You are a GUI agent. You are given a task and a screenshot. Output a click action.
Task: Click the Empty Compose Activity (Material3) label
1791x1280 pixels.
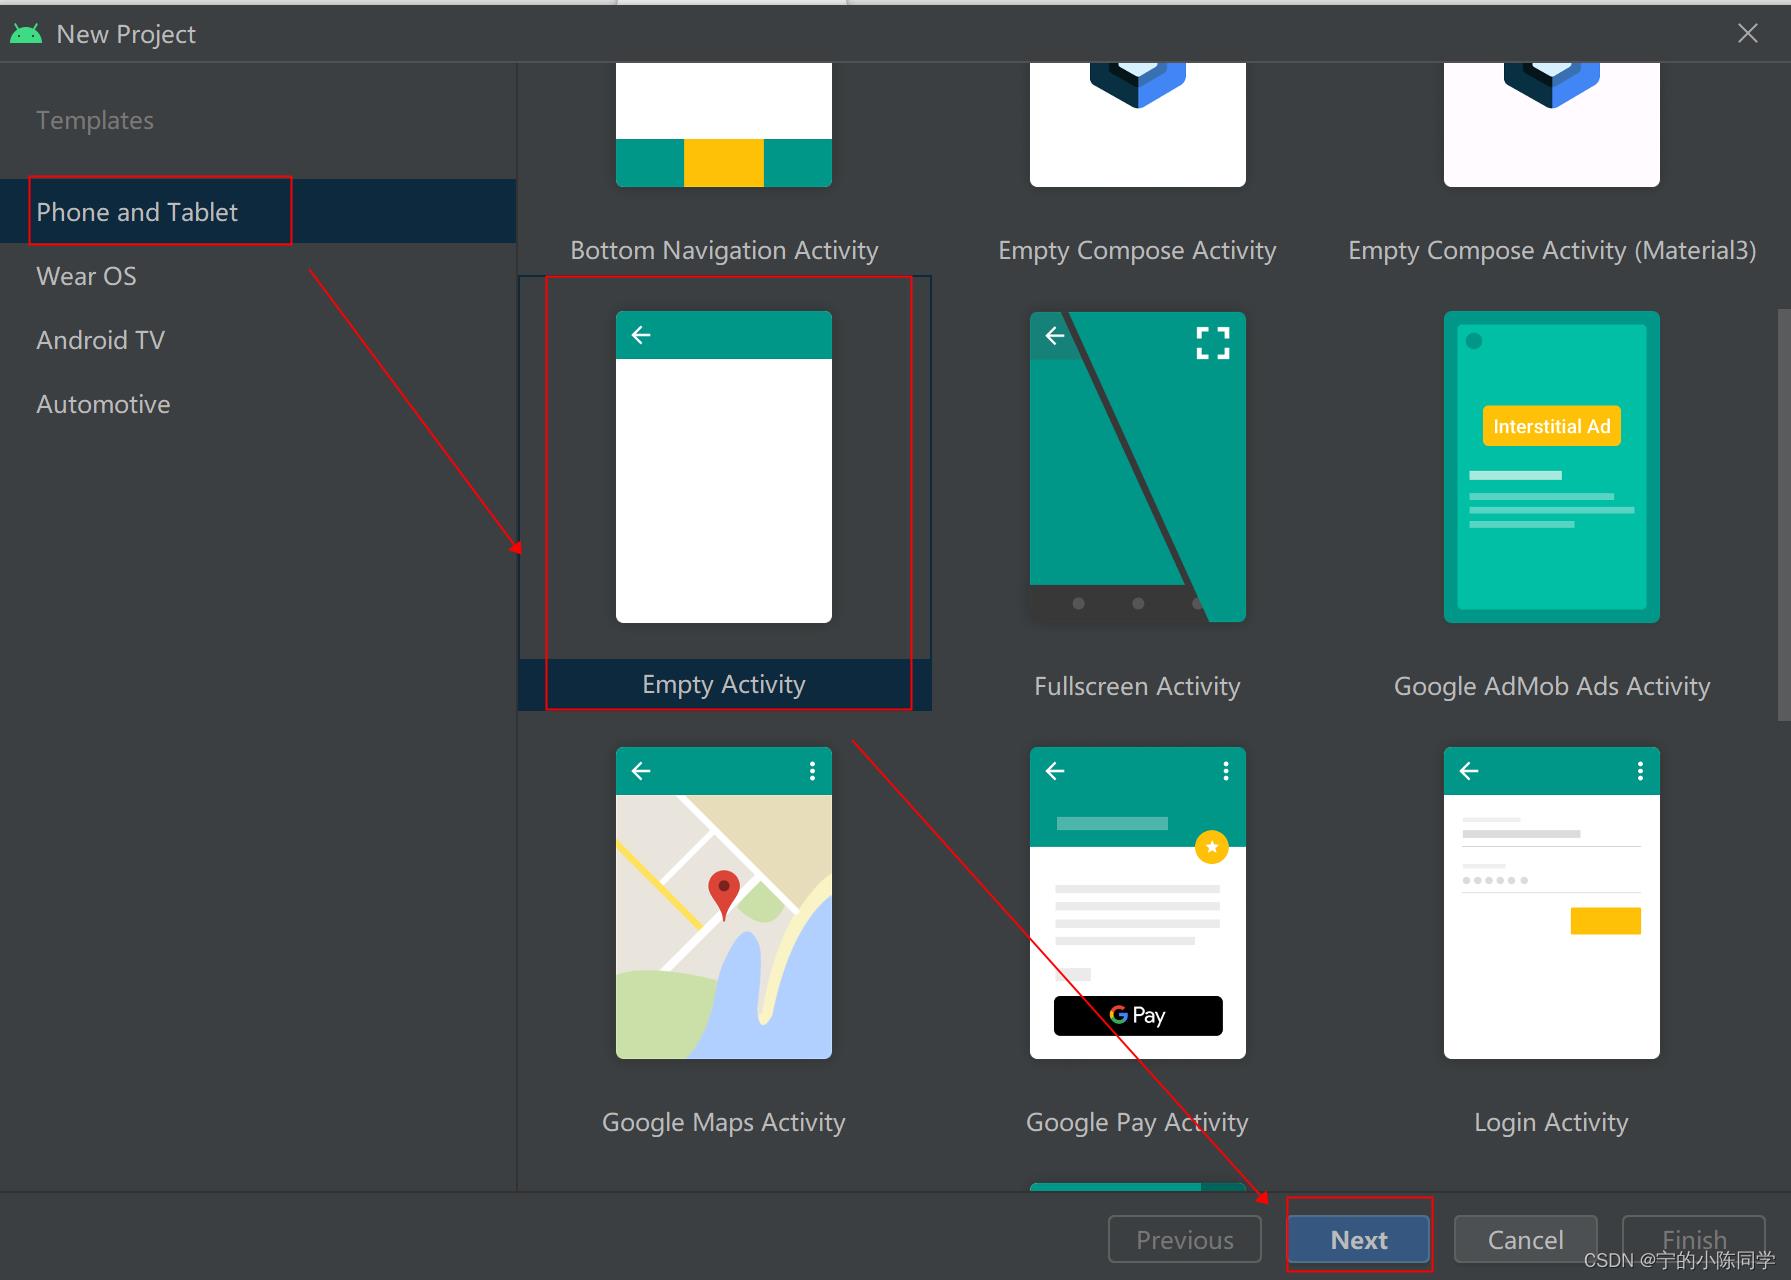pyautogui.click(x=1552, y=251)
